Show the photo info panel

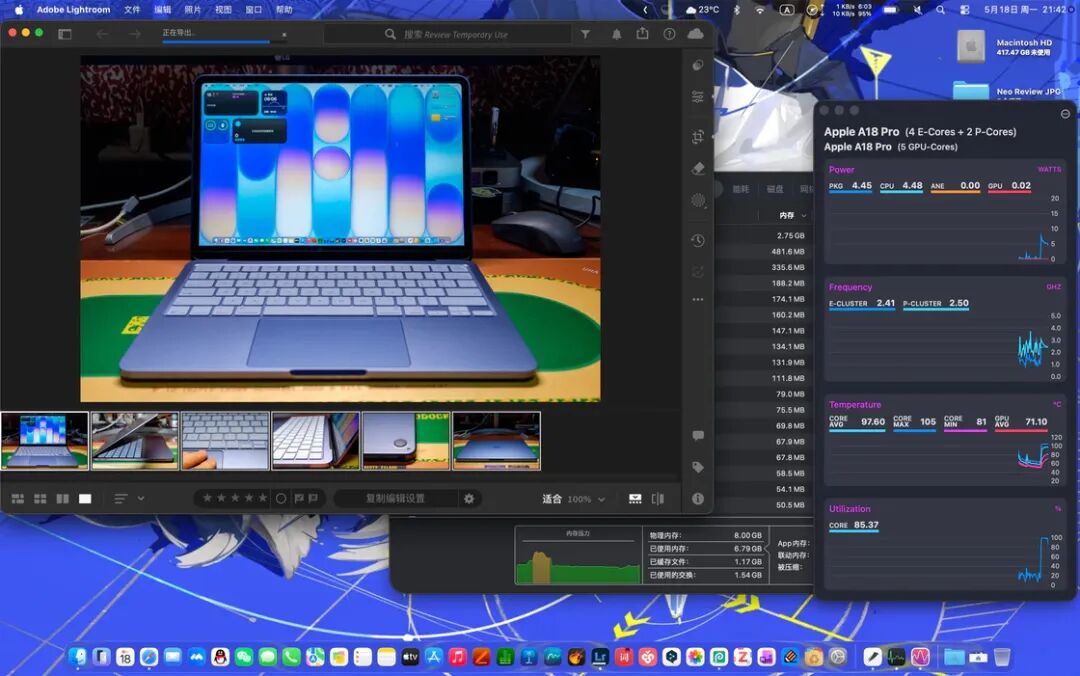pos(698,499)
